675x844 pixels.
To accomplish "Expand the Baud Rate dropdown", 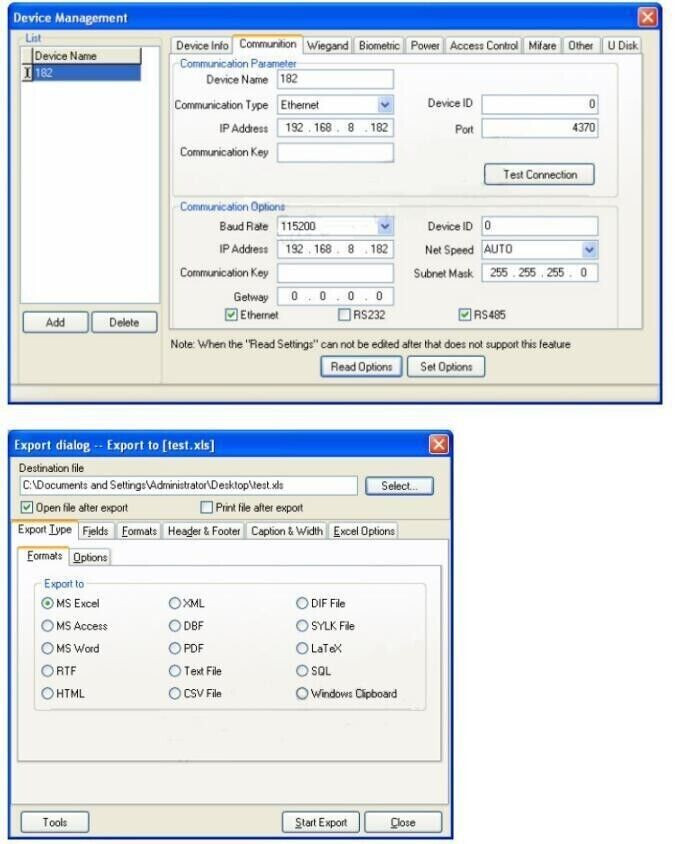I will pyautogui.click(x=385, y=226).
